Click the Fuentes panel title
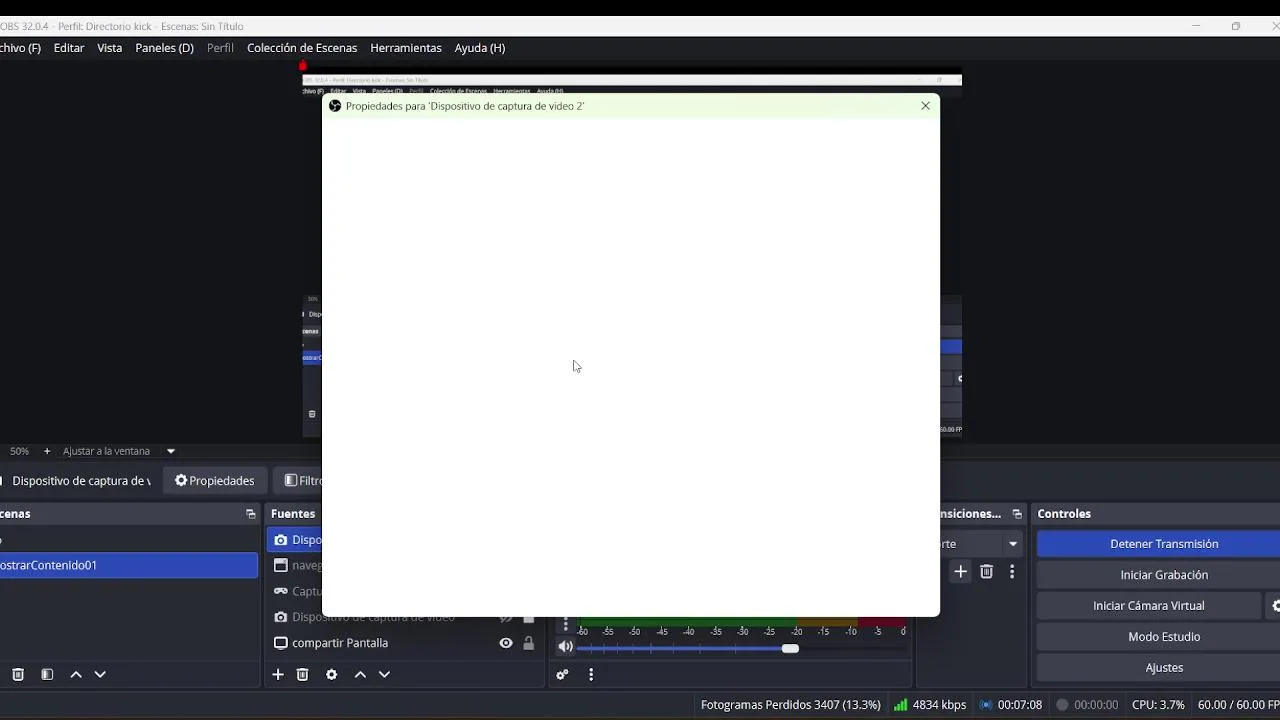Image resolution: width=1280 pixels, height=720 pixels. tap(293, 514)
